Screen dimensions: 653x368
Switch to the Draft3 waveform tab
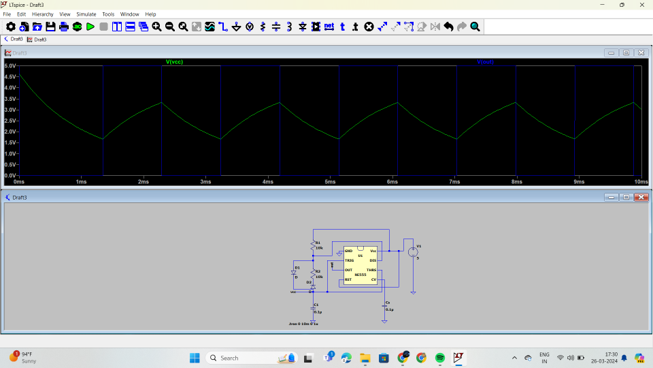(37, 40)
